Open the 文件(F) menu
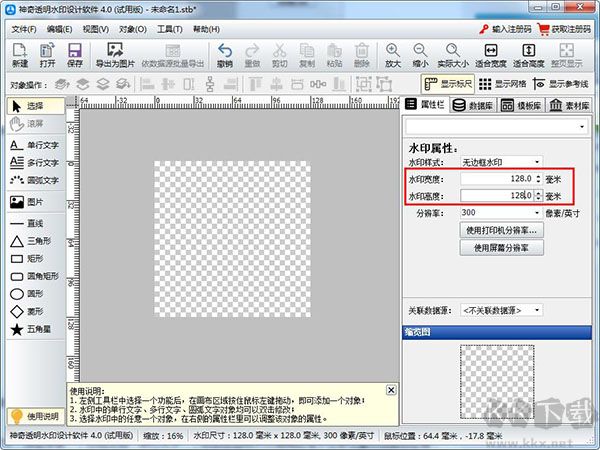 pyautogui.click(x=23, y=29)
